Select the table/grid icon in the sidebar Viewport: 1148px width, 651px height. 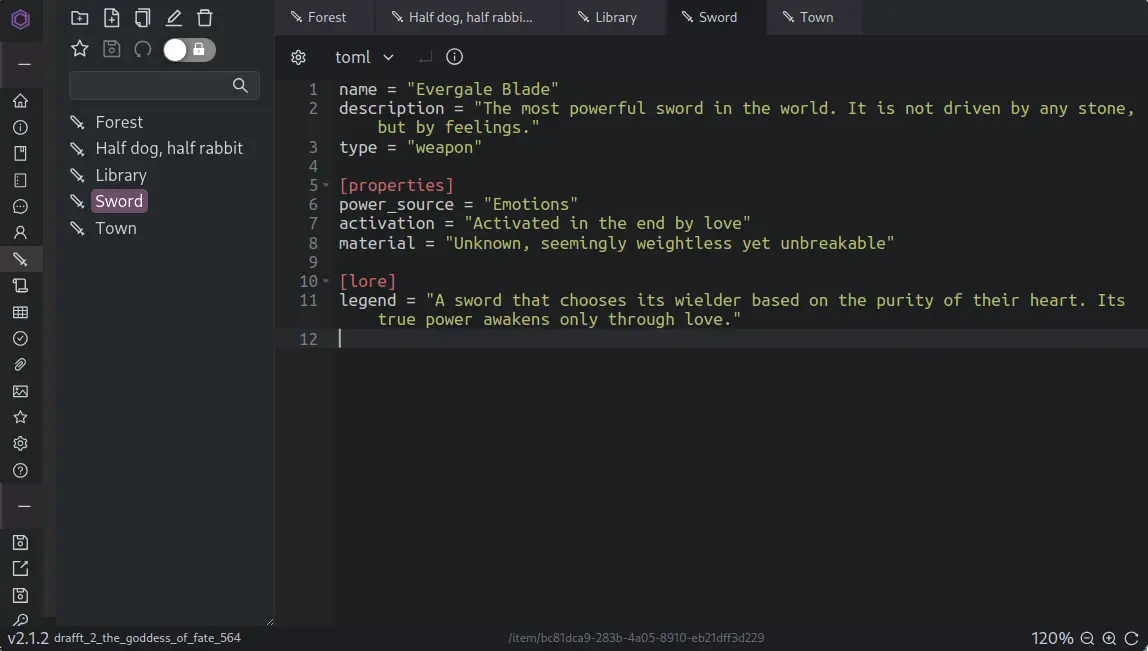click(x=20, y=312)
